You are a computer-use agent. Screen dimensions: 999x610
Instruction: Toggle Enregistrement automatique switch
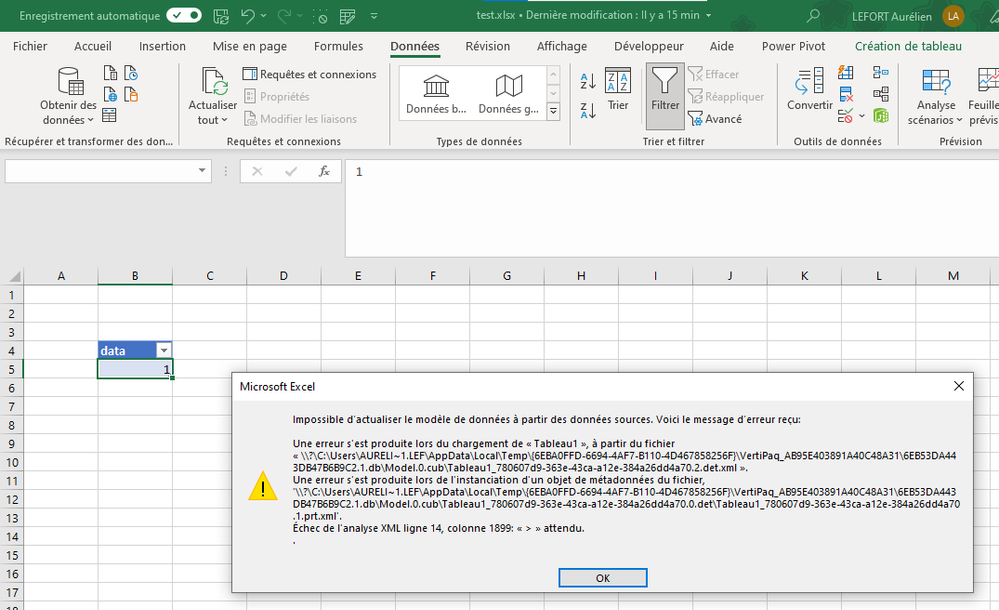pyautogui.click(x=183, y=16)
